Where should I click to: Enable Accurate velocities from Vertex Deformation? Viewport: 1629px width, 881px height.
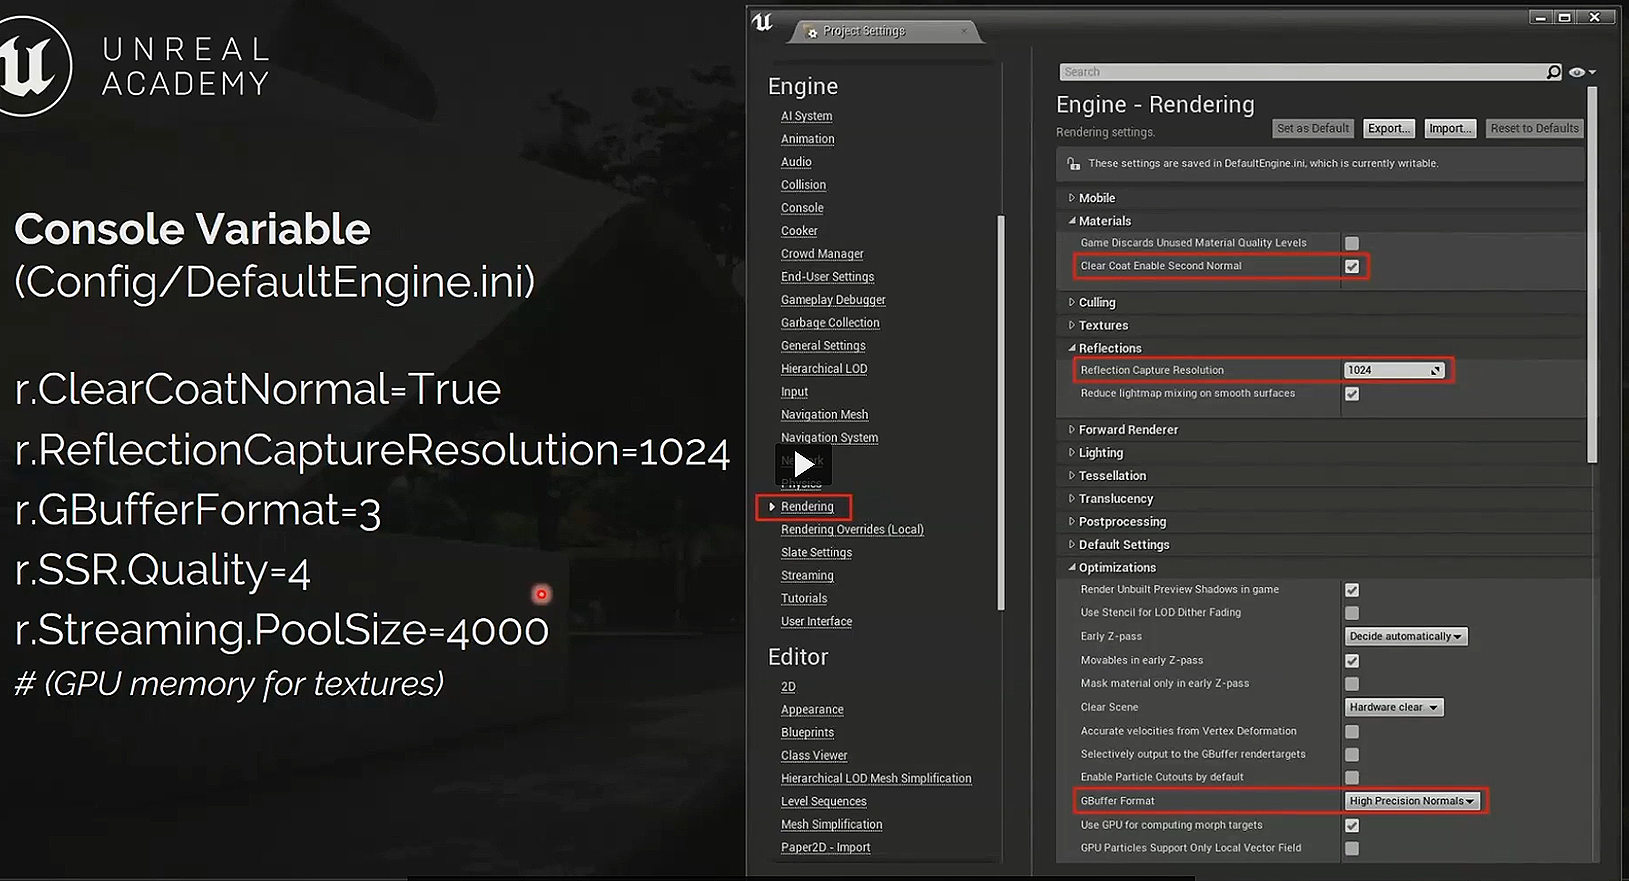pyautogui.click(x=1352, y=732)
